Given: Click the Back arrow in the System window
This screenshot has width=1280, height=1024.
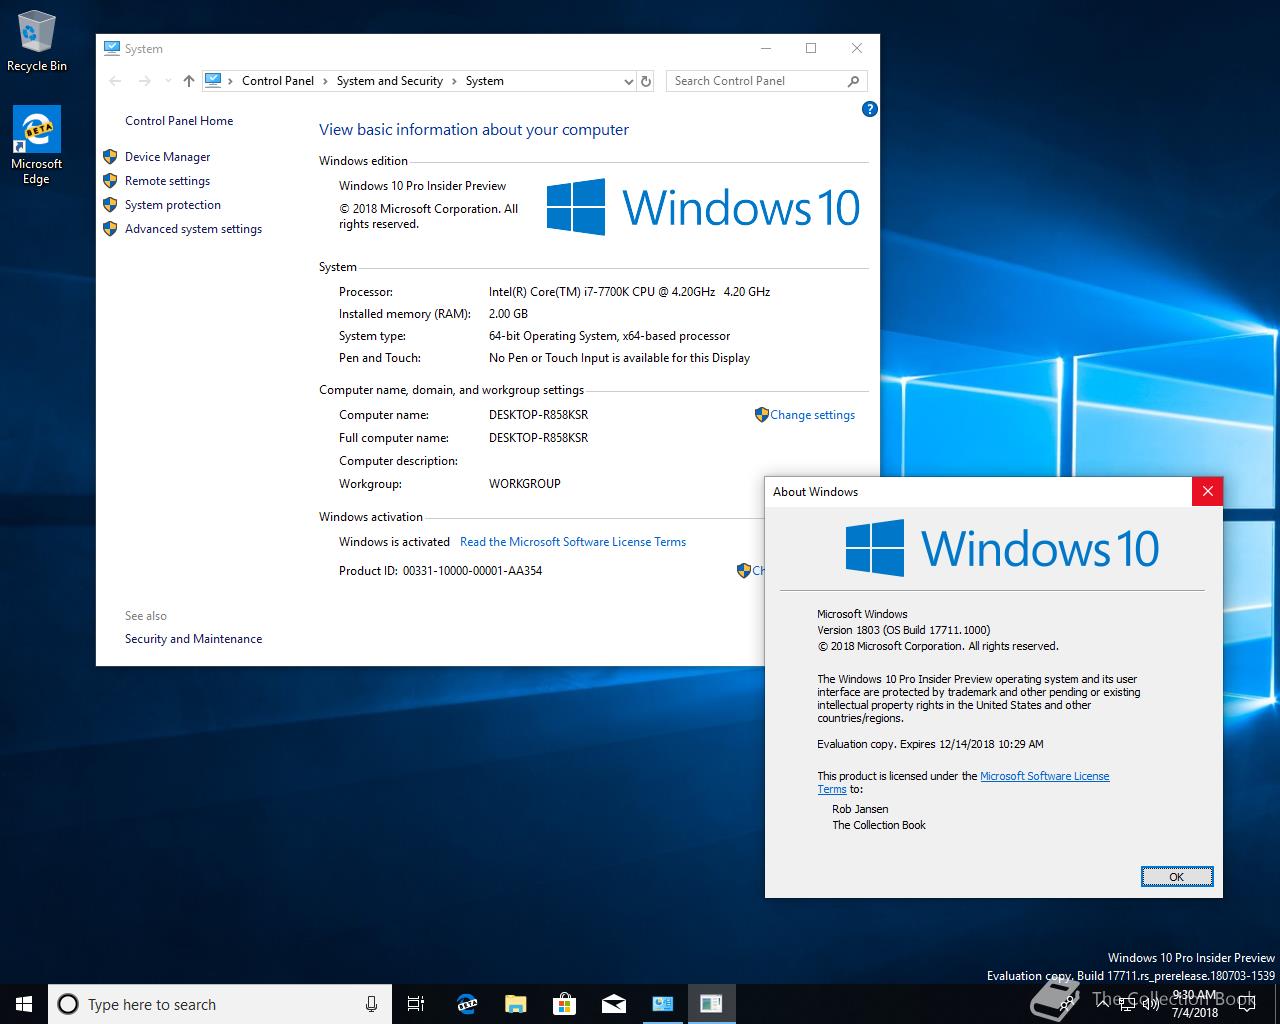Looking at the screenshot, I should [115, 81].
